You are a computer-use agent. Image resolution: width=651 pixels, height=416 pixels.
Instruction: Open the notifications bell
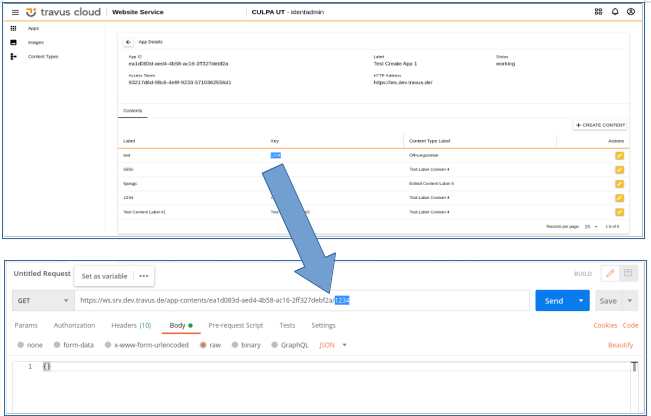614,12
